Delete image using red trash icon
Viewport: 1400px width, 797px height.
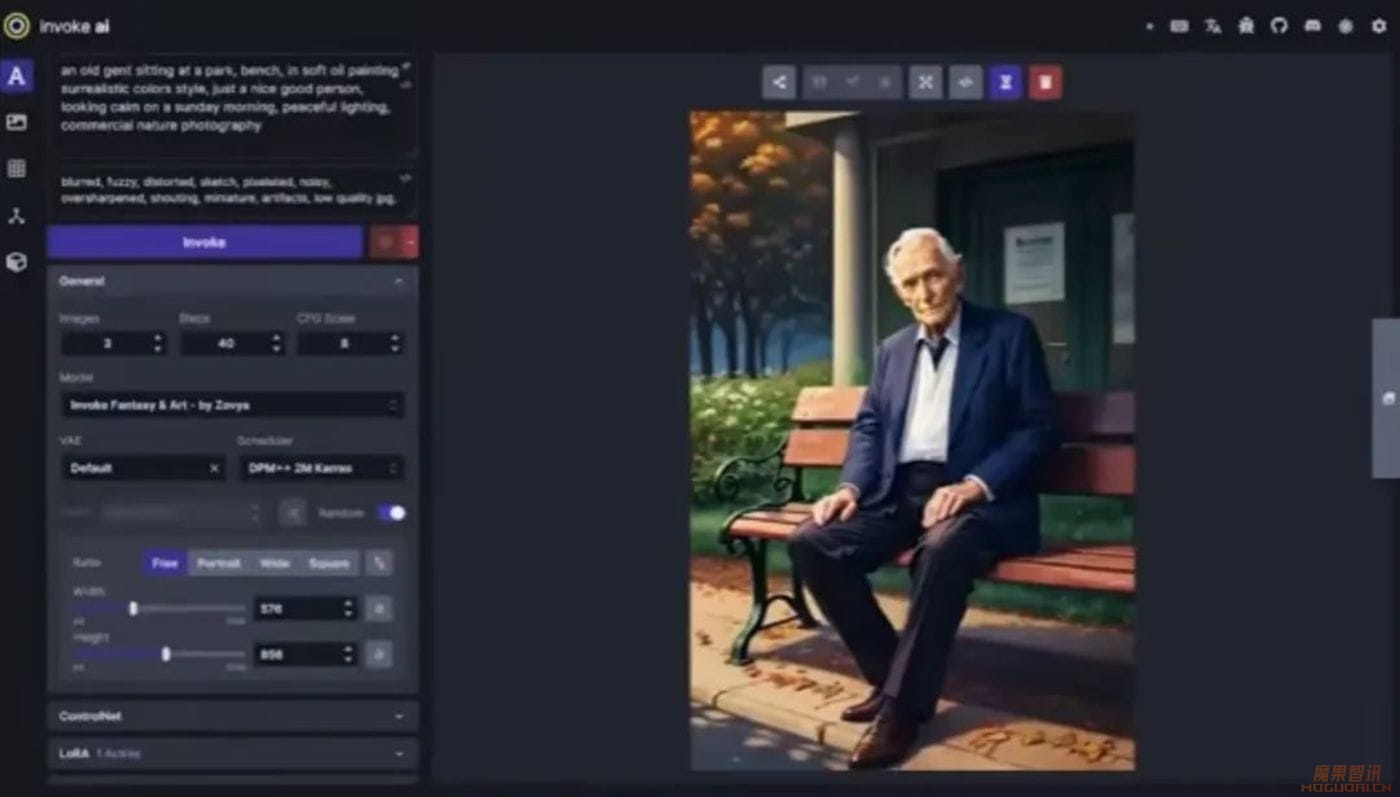tap(1045, 82)
